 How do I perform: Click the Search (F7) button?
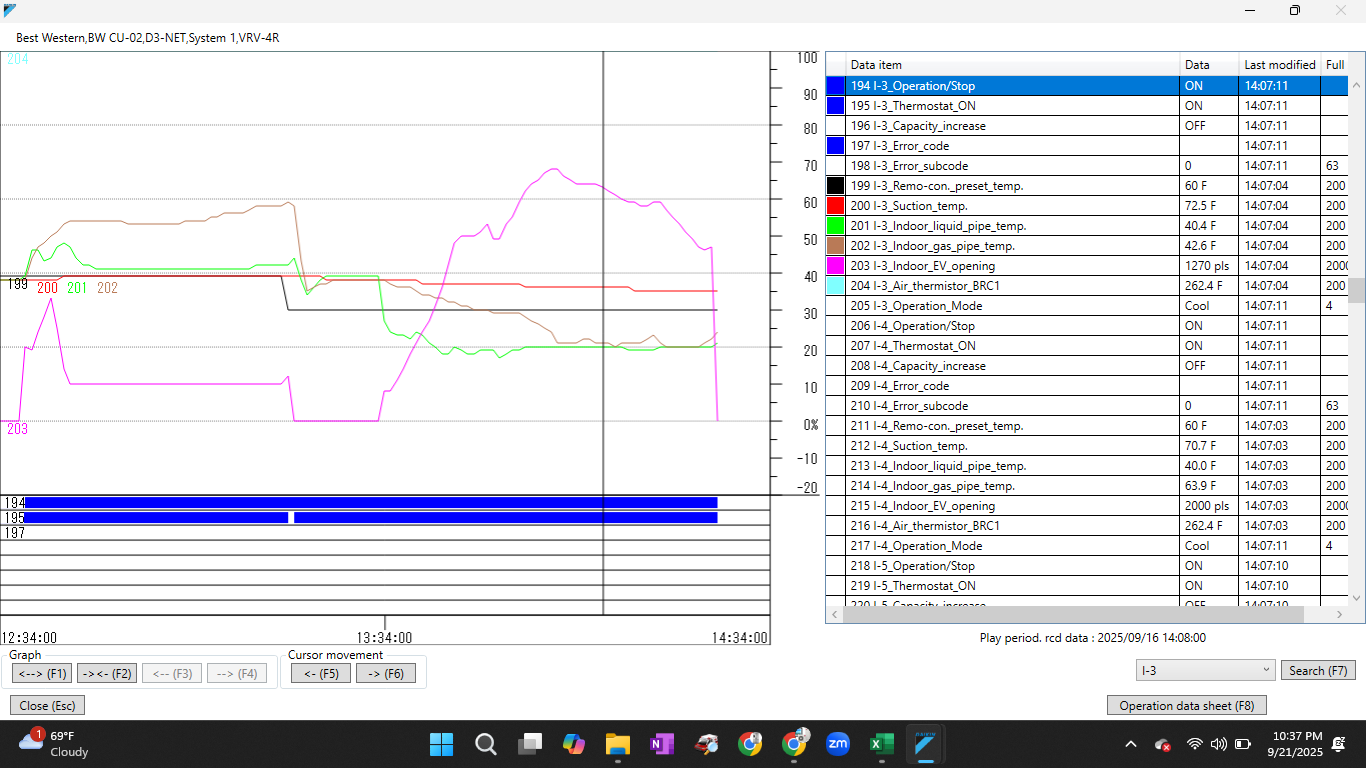click(1318, 669)
